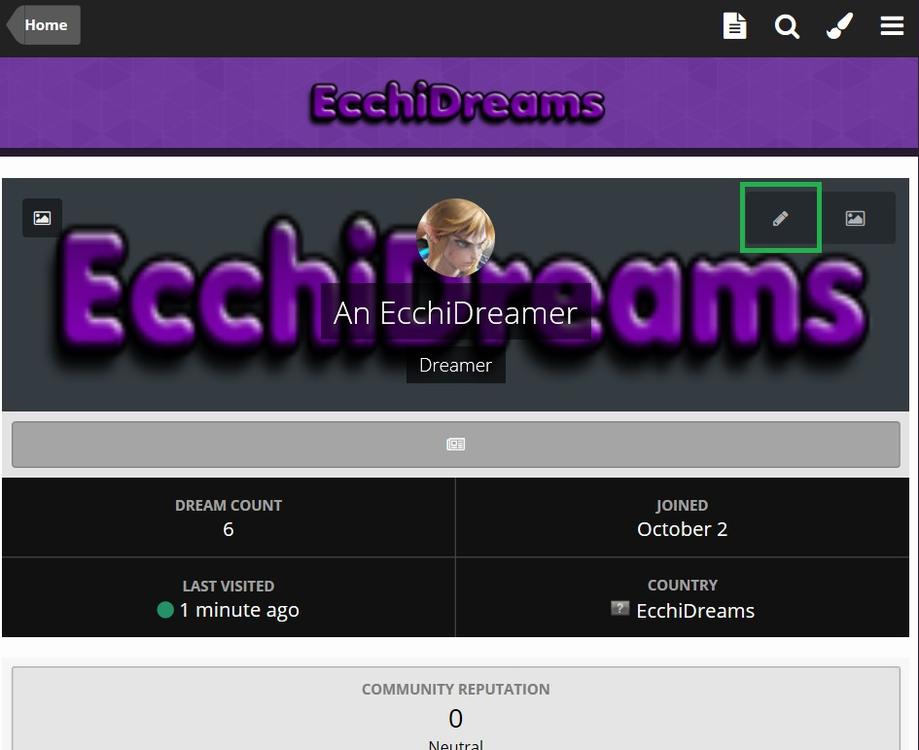Click the Dreamer rank badge
Screen dimensions: 919x750
pyautogui.click(x=455, y=365)
